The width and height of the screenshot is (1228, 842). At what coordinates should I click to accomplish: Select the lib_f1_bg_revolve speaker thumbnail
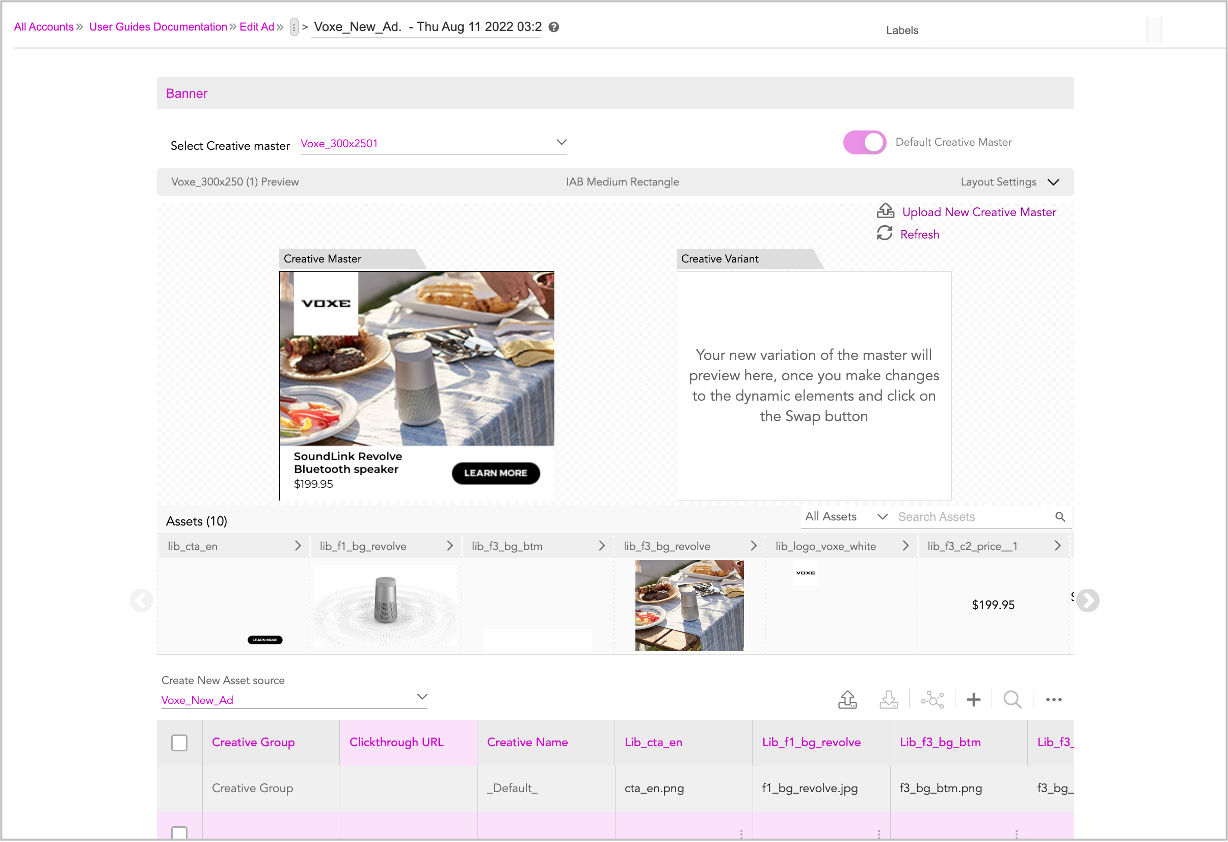coord(385,608)
